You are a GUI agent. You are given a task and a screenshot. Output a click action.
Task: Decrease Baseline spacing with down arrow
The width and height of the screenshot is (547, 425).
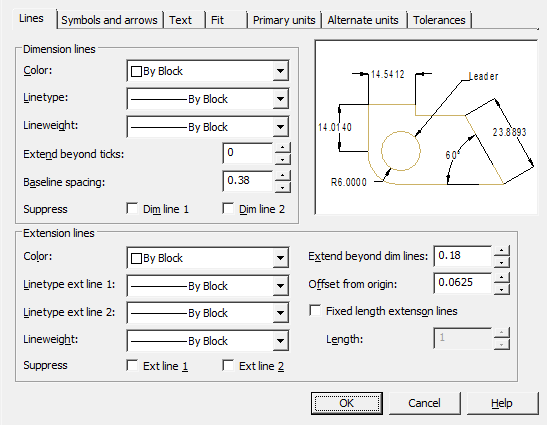pos(283,187)
